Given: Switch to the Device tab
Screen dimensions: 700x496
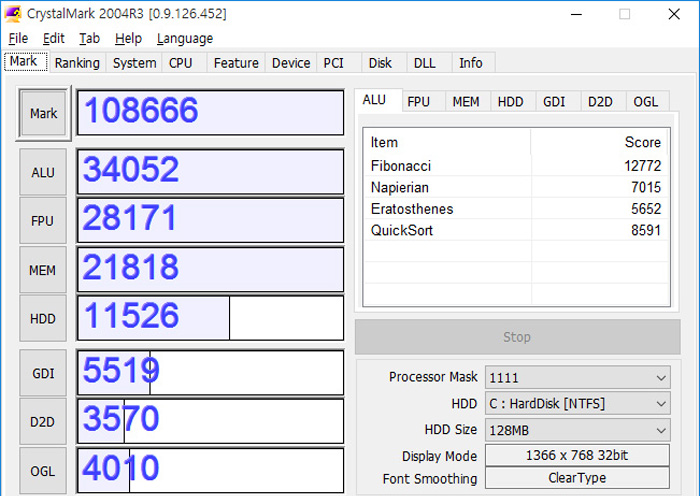Looking at the screenshot, I should [x=291, y=63].
